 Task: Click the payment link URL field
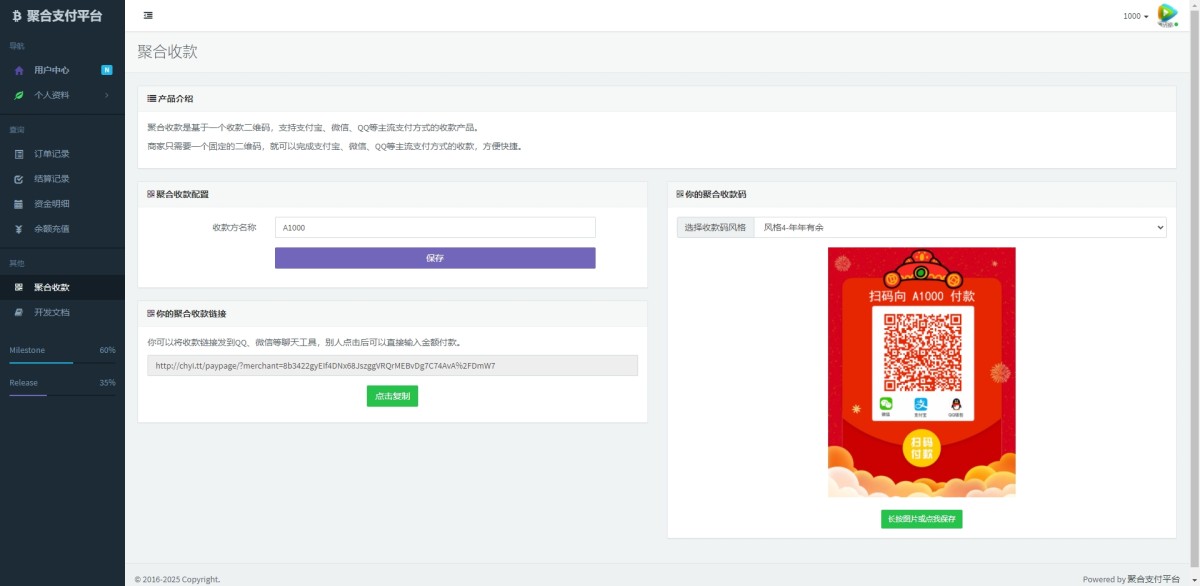pyautogui.click(x=392, y=366)
